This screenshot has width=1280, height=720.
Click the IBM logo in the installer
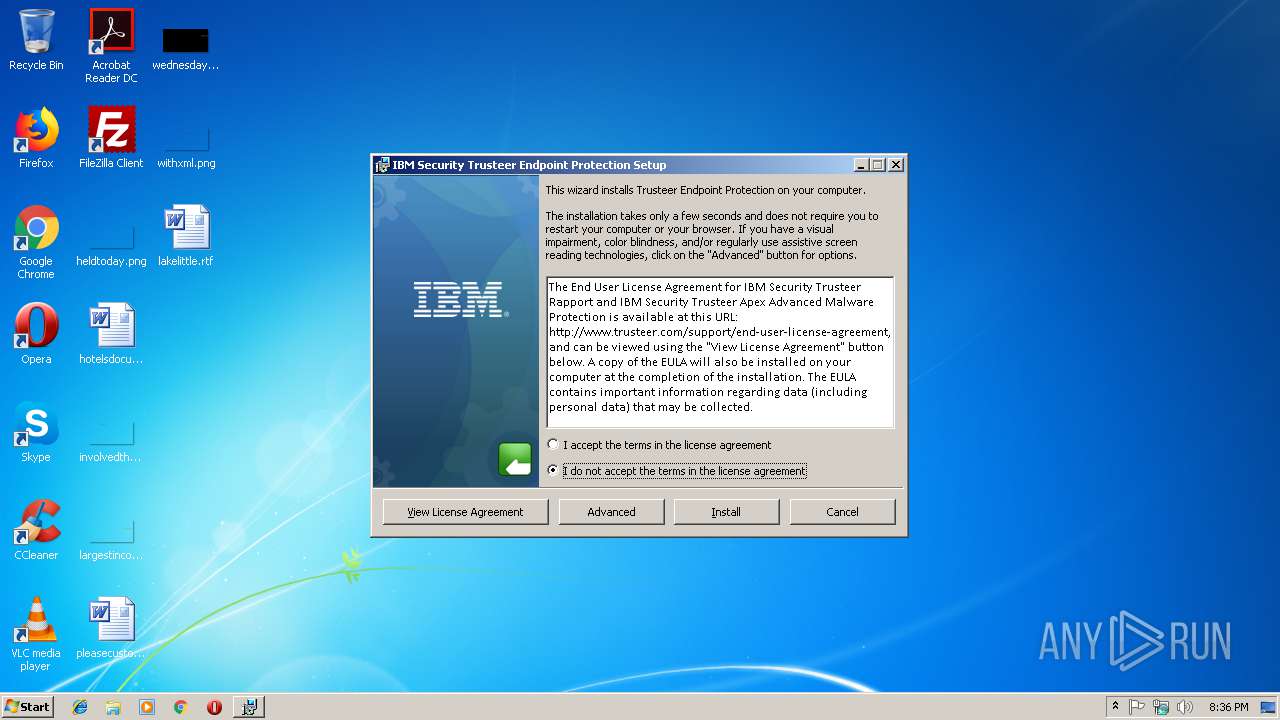(460, 299)
